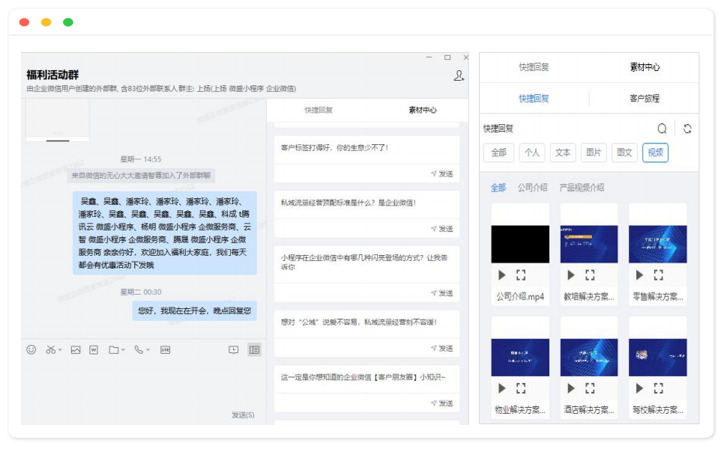Expand the phone call dropdown arrow
The image size is (721, 449).
148,351
